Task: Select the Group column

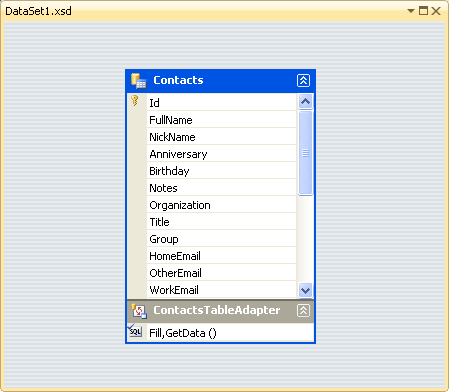Action: (221, 238)
